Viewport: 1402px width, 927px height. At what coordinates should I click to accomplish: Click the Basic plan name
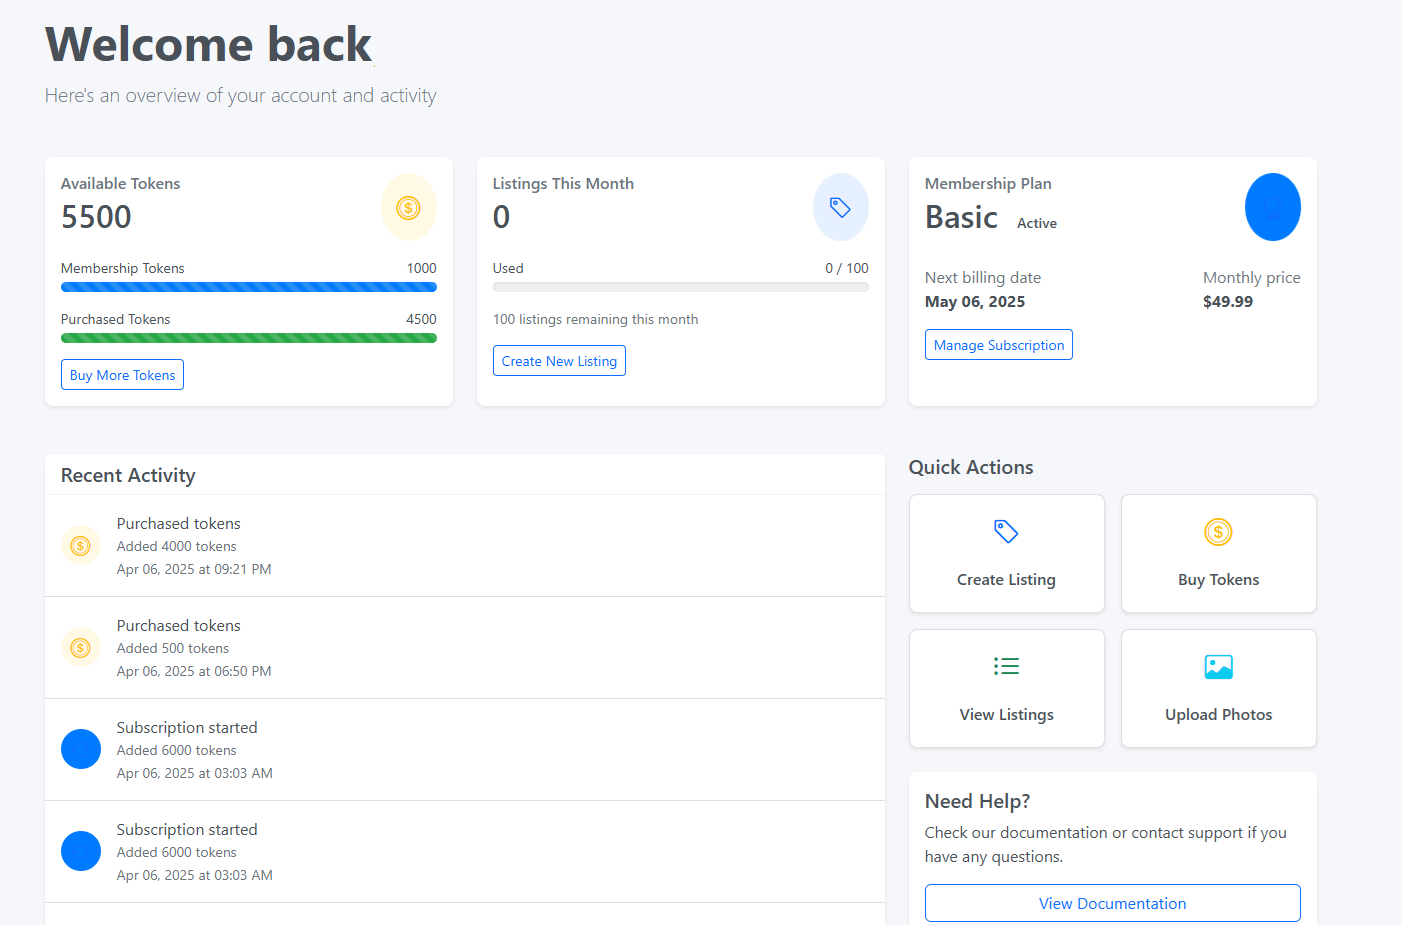pyautogui.click(x=961, y=217)
